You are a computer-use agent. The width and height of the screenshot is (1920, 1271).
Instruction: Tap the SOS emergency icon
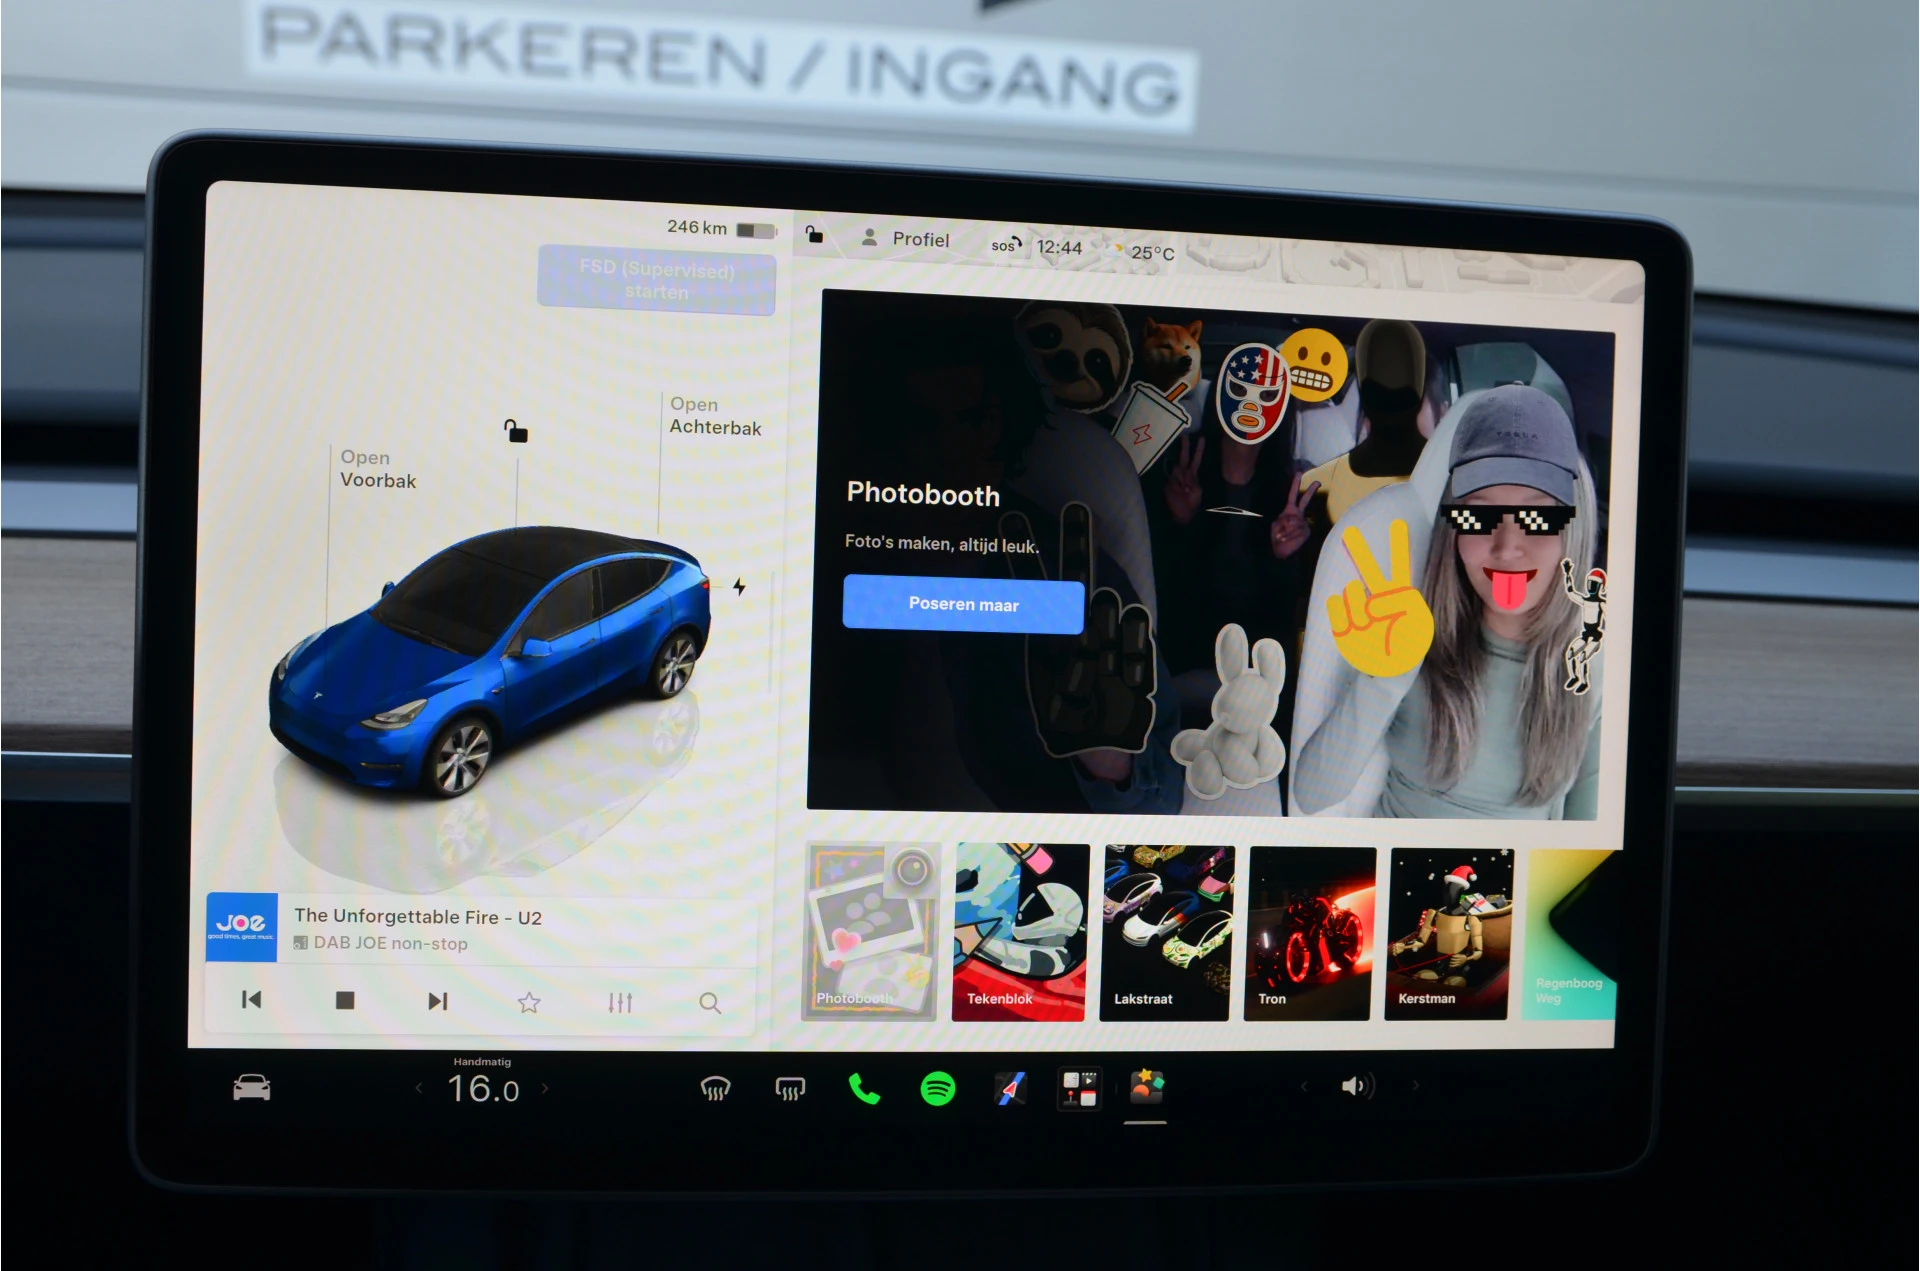click(1006, 244)
